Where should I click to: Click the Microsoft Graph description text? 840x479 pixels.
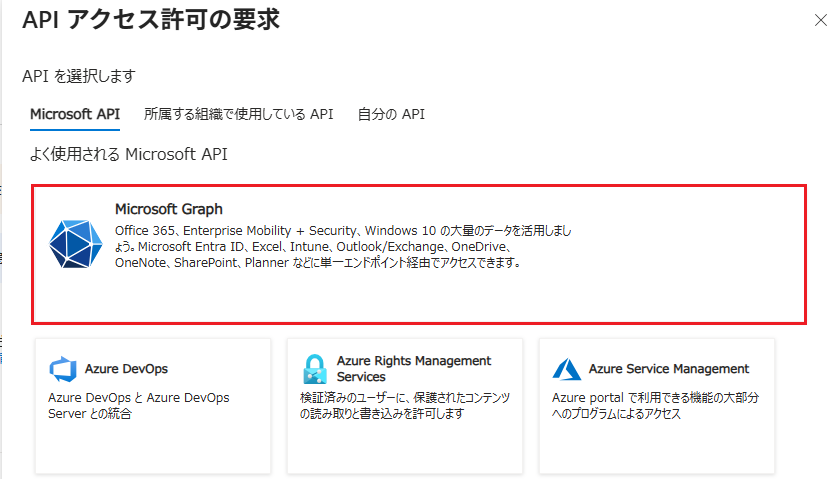[343, 246]
